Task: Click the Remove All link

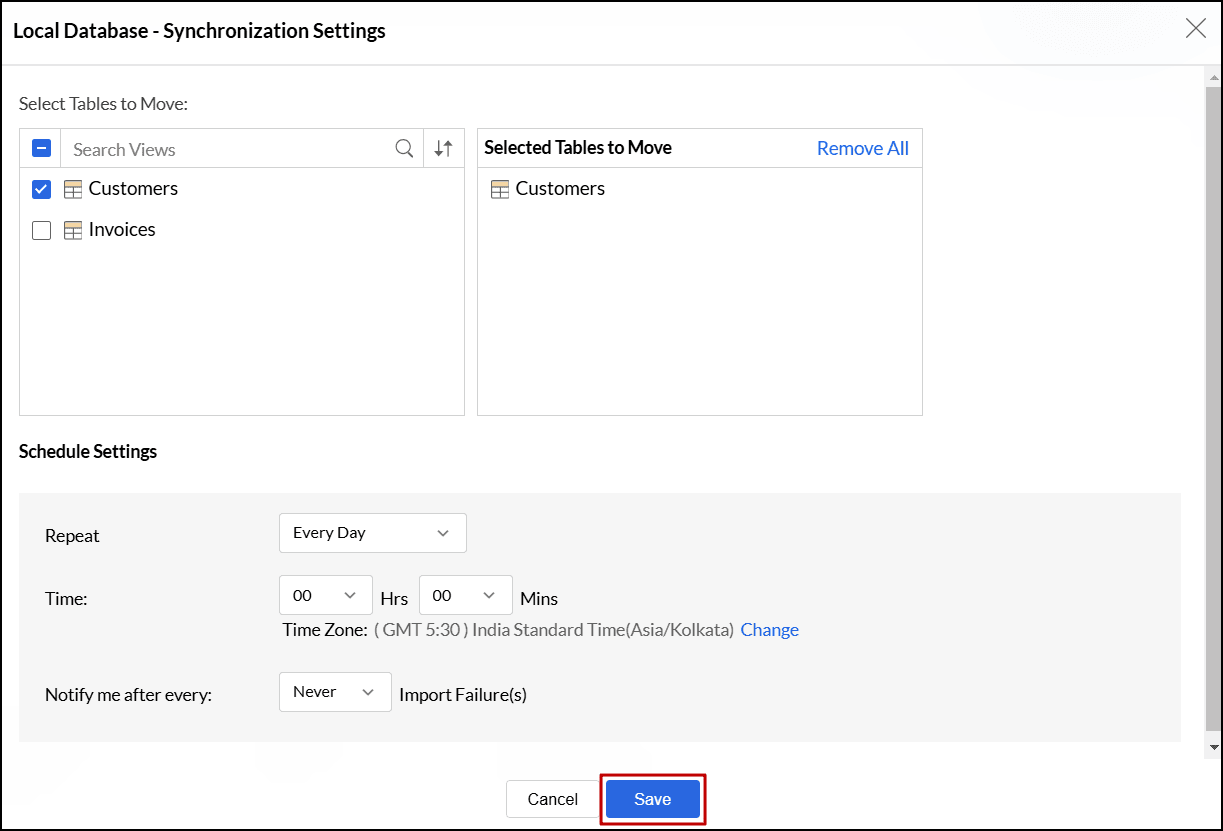Action: click(x=862, y=147)
